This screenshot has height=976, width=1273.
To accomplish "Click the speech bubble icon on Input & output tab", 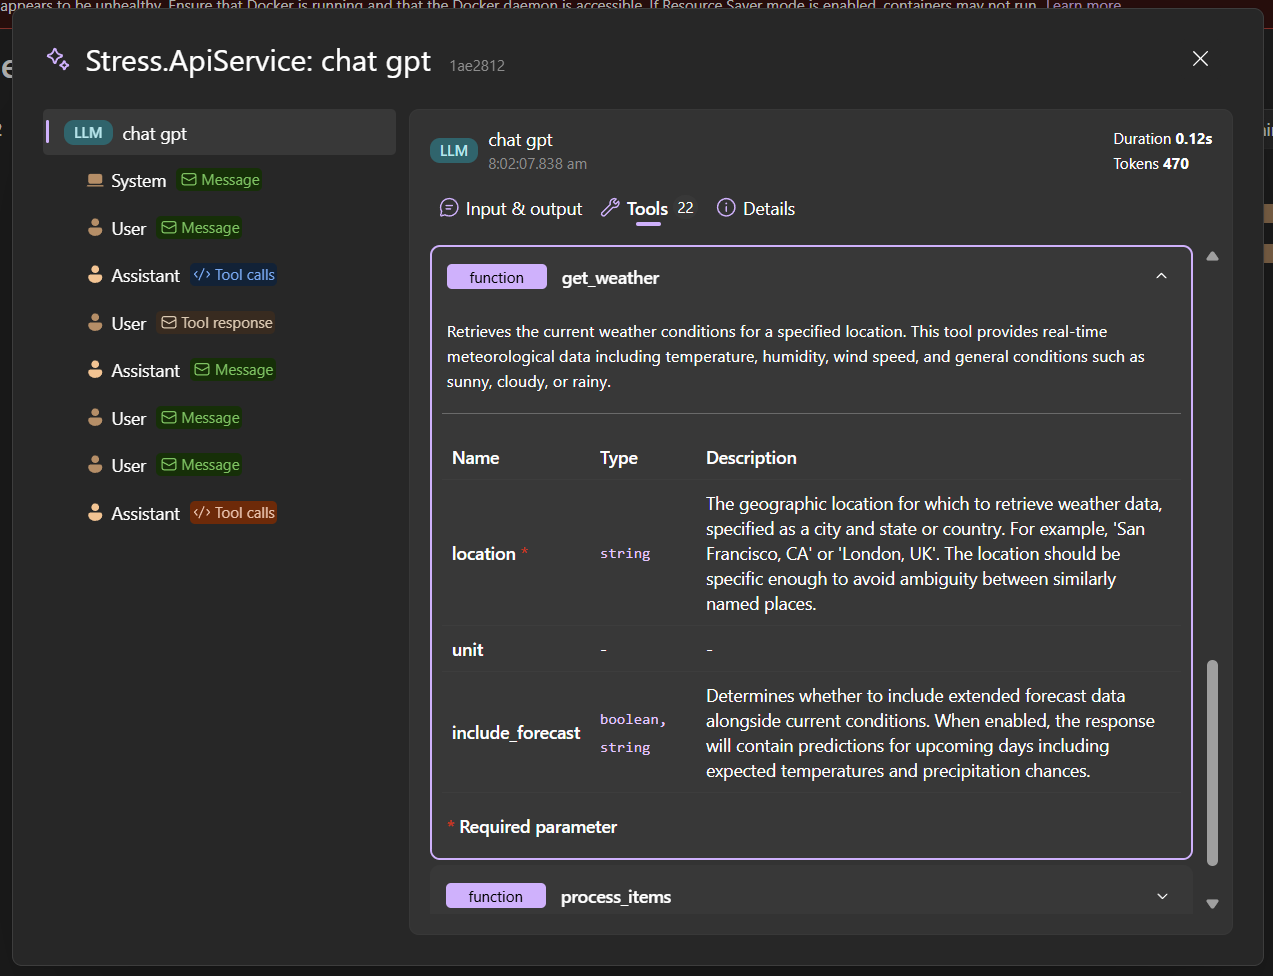I will point(448,208).
